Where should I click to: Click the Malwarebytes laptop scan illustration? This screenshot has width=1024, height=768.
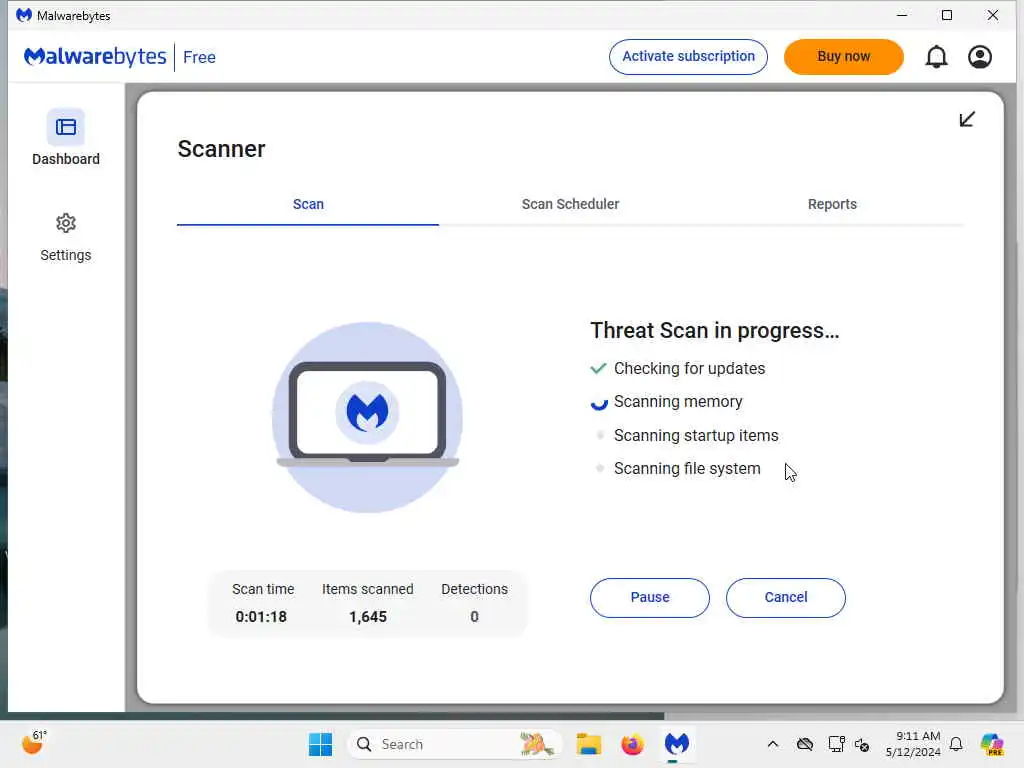click(x=368, y=417)
